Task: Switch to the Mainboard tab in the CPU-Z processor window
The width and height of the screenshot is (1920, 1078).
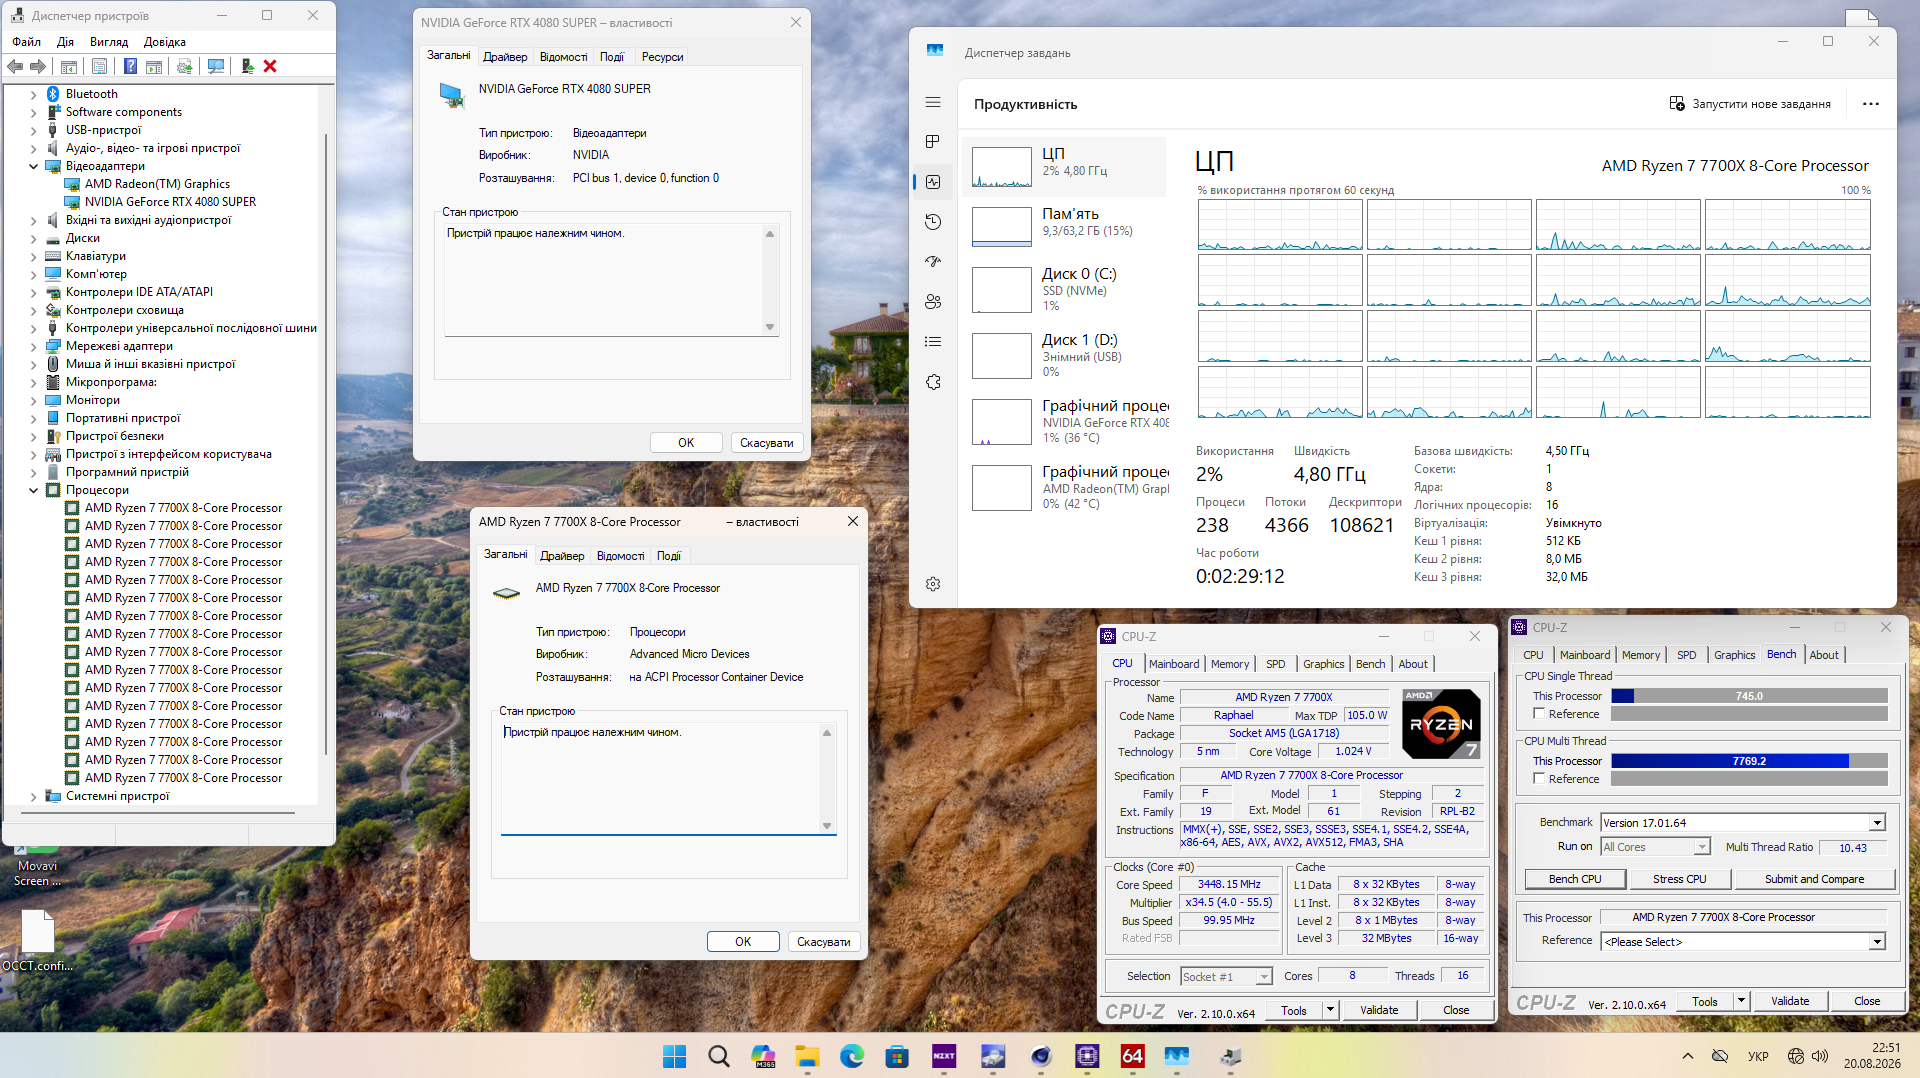Action: click(1174, 664)
